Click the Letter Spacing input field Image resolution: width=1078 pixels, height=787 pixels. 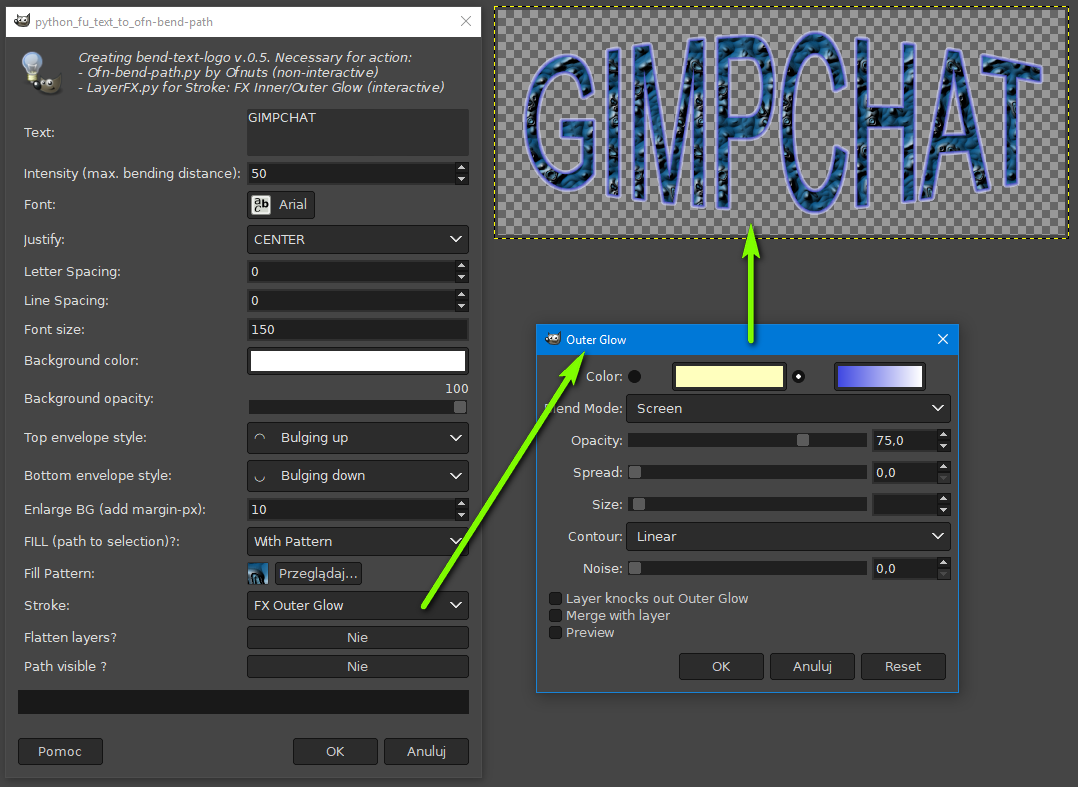point(351,271)
